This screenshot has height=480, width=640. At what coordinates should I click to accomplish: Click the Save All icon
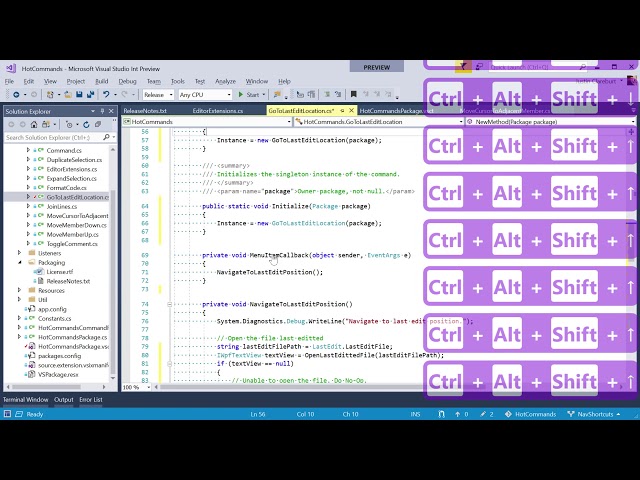[x=90, y=95]
